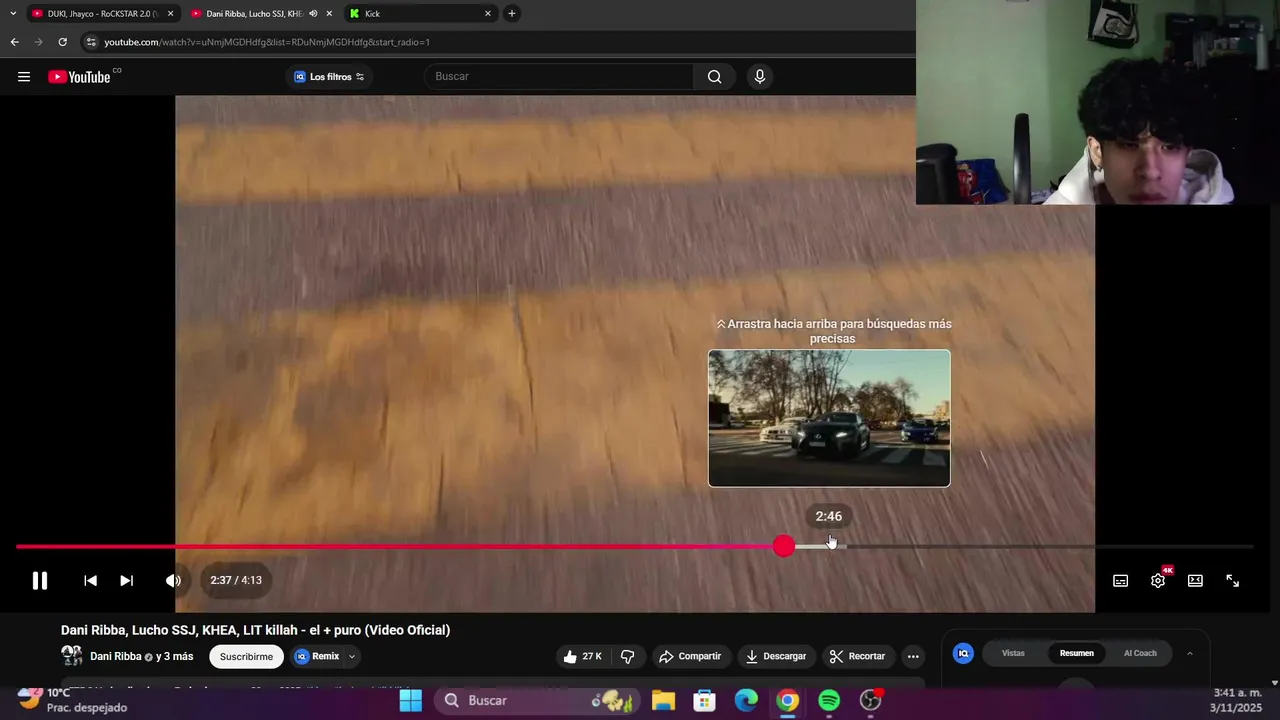Image resolution: width=1280 pixels, height=720 pixels.
Task: Open Microsoft Store from the taskbar
Action: 705,700
